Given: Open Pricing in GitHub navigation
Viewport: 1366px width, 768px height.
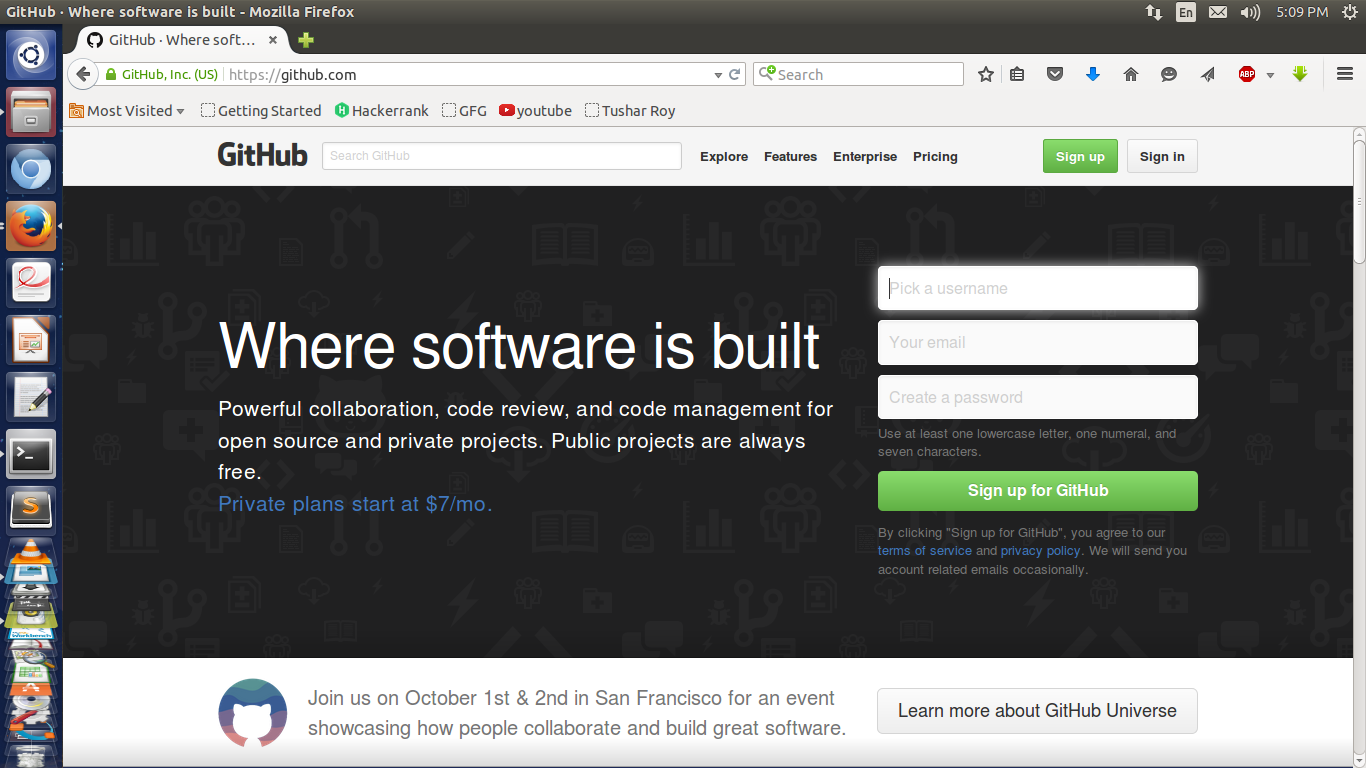Looking at the screenshot, I should (935, 157).
